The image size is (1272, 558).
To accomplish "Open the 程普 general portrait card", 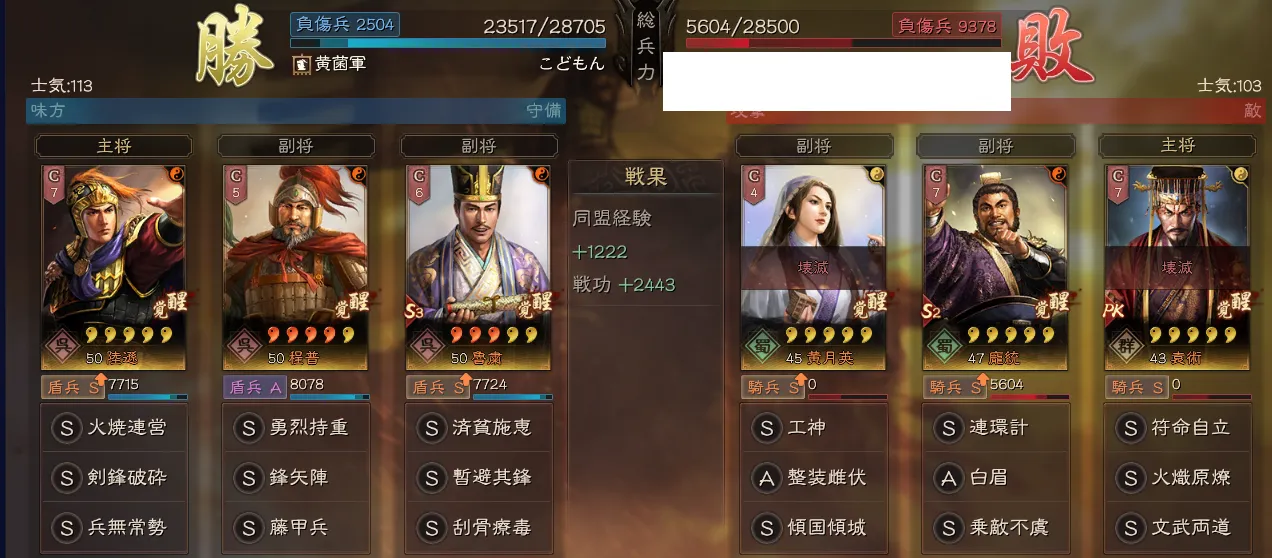I will point(295,267).
